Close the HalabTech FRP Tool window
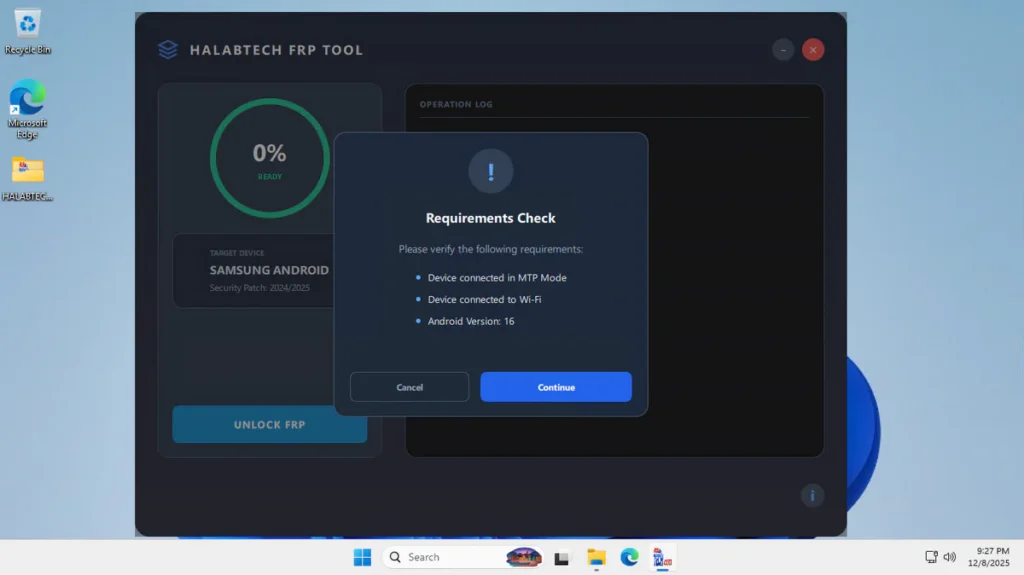The image size is (1024, 575). [x=813, y=50]
